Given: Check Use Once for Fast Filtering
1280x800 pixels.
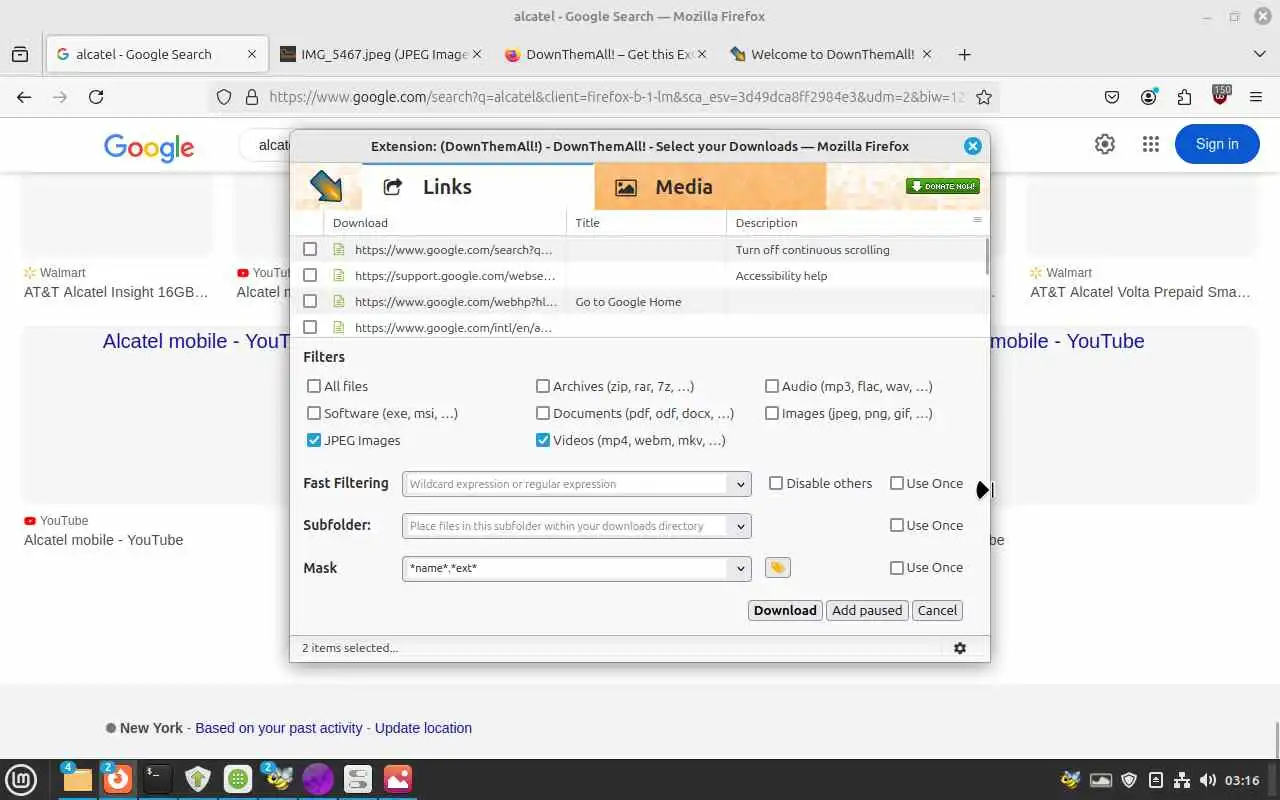Looking at the screenshot, I should (x=897, y=483).
